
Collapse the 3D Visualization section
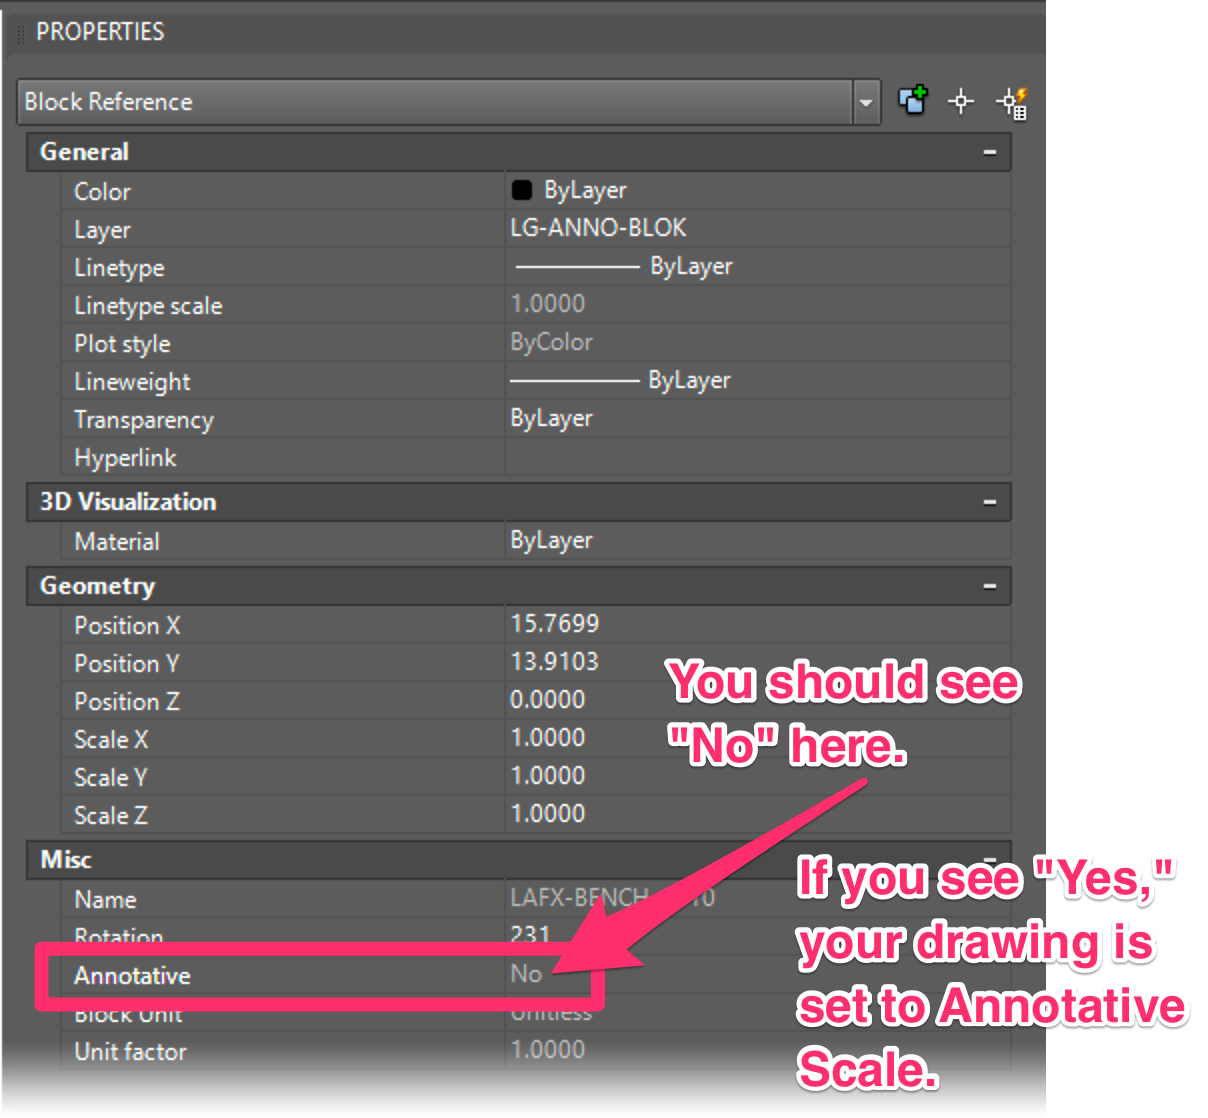click(x=989, y=502)
